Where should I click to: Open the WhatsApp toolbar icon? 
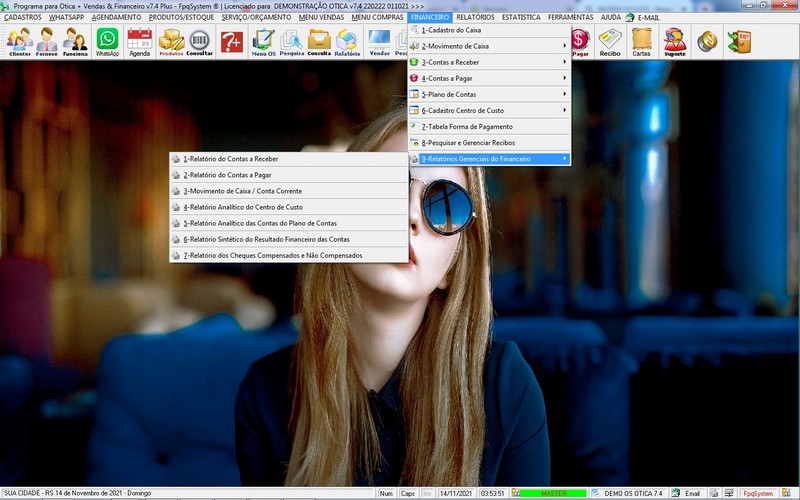[107, 42]
